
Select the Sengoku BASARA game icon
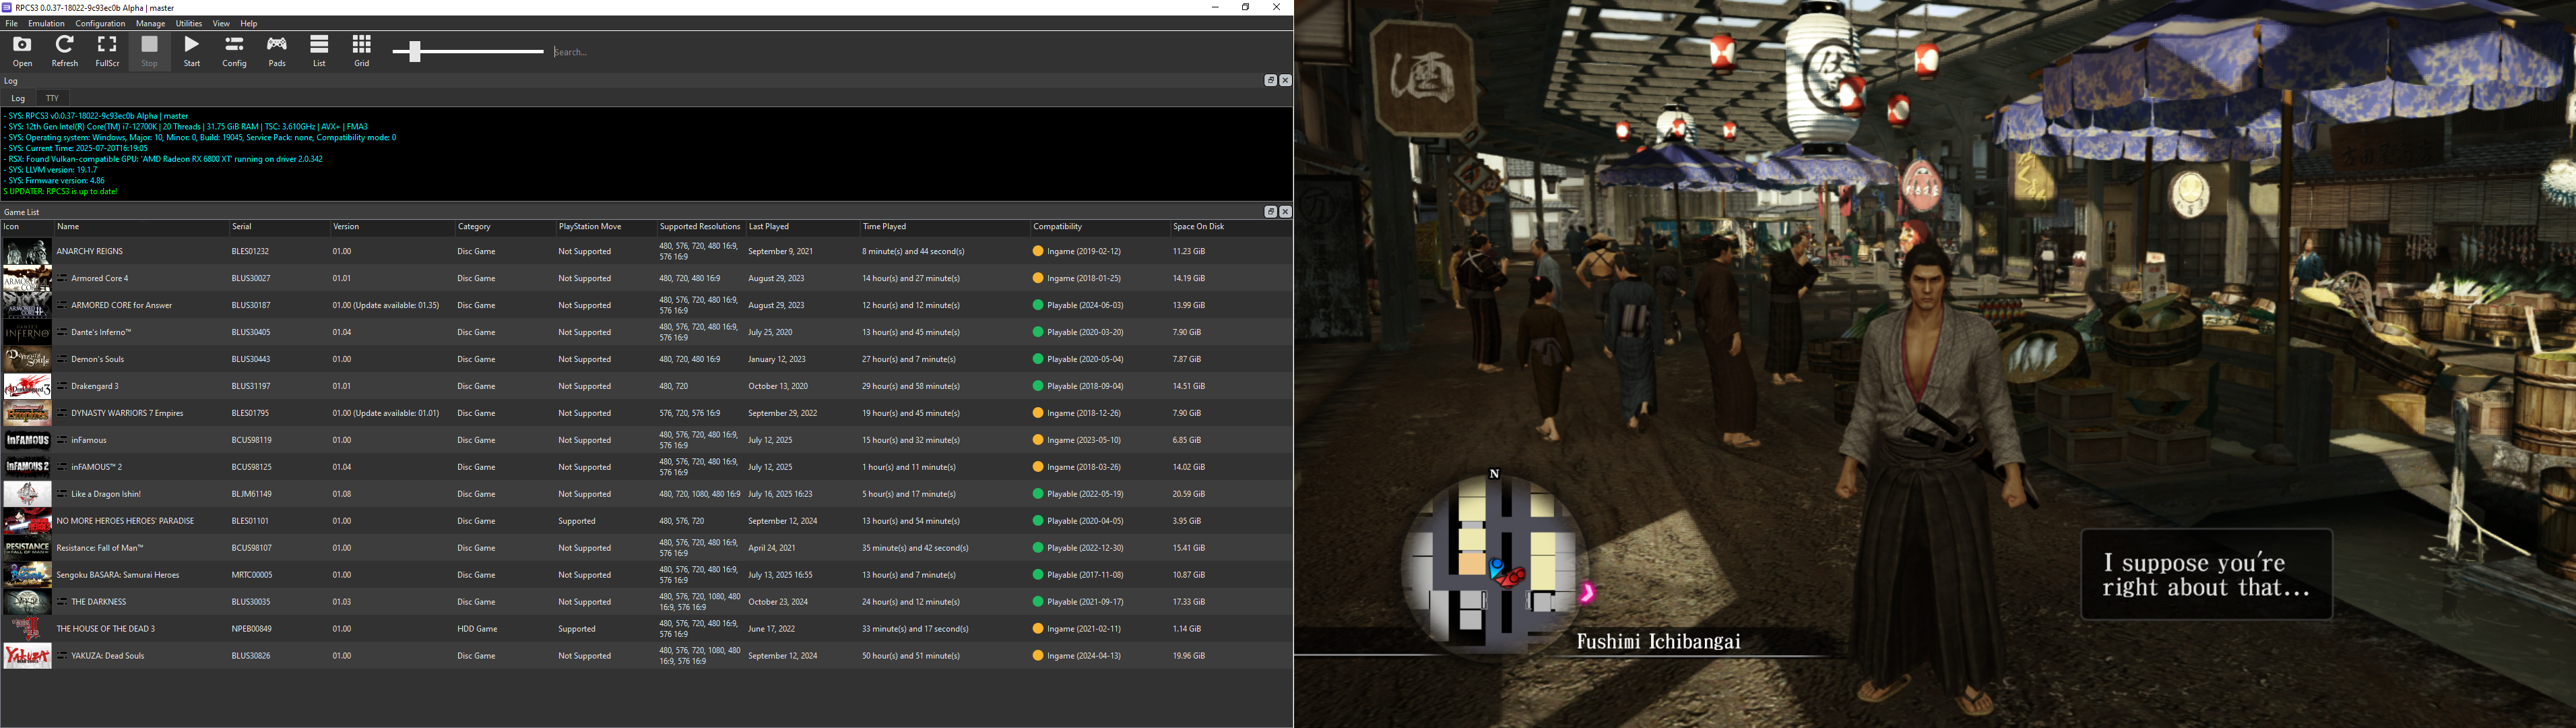pyautogui.click(x=27, y=575)
